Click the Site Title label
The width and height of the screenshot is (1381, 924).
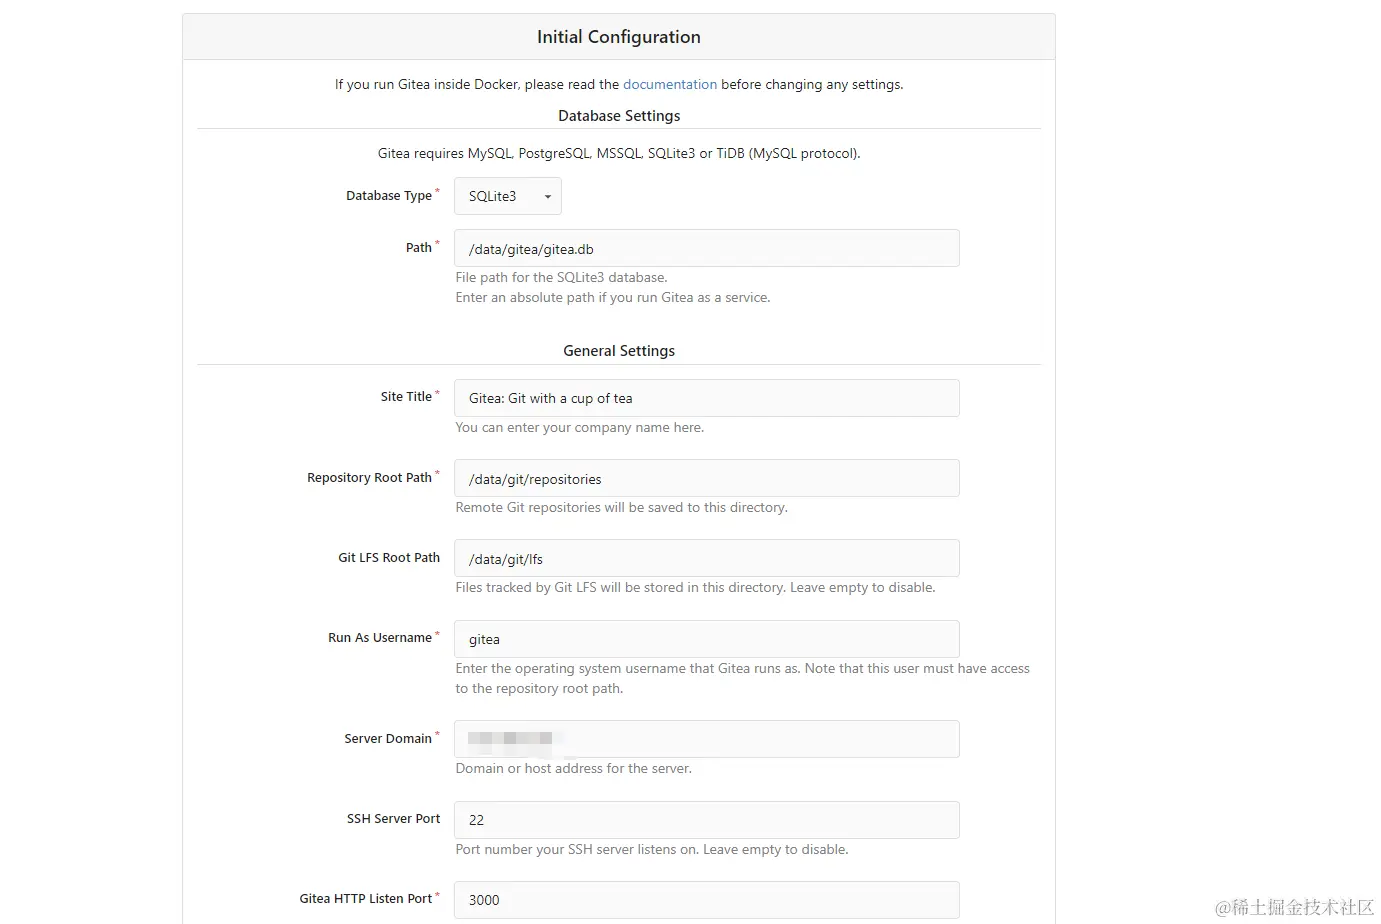406,397
